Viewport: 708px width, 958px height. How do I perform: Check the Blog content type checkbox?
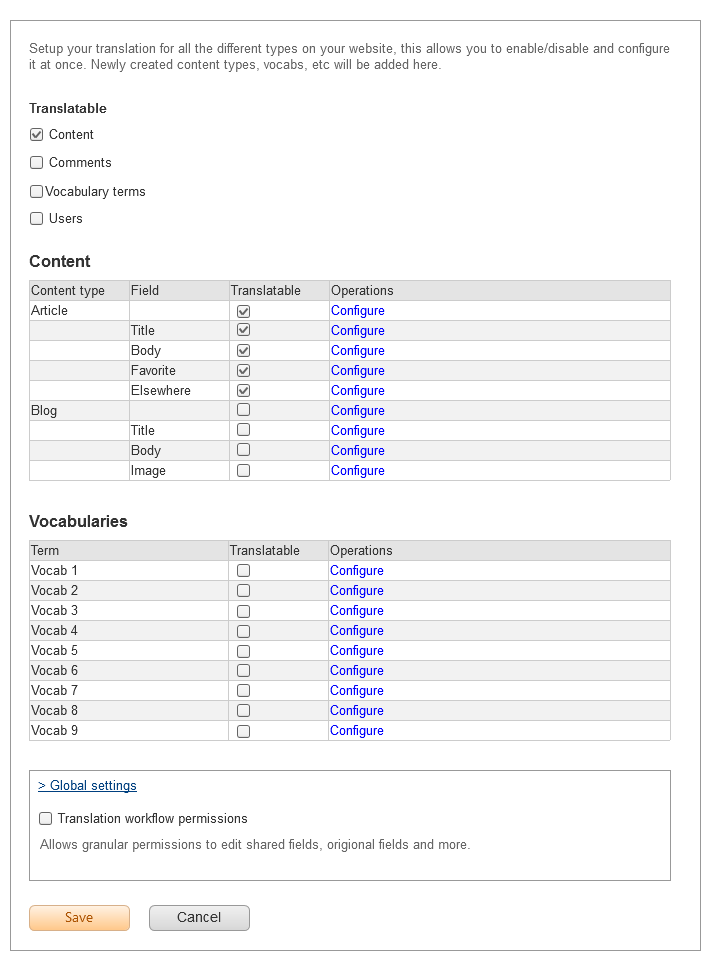[243, 410]
